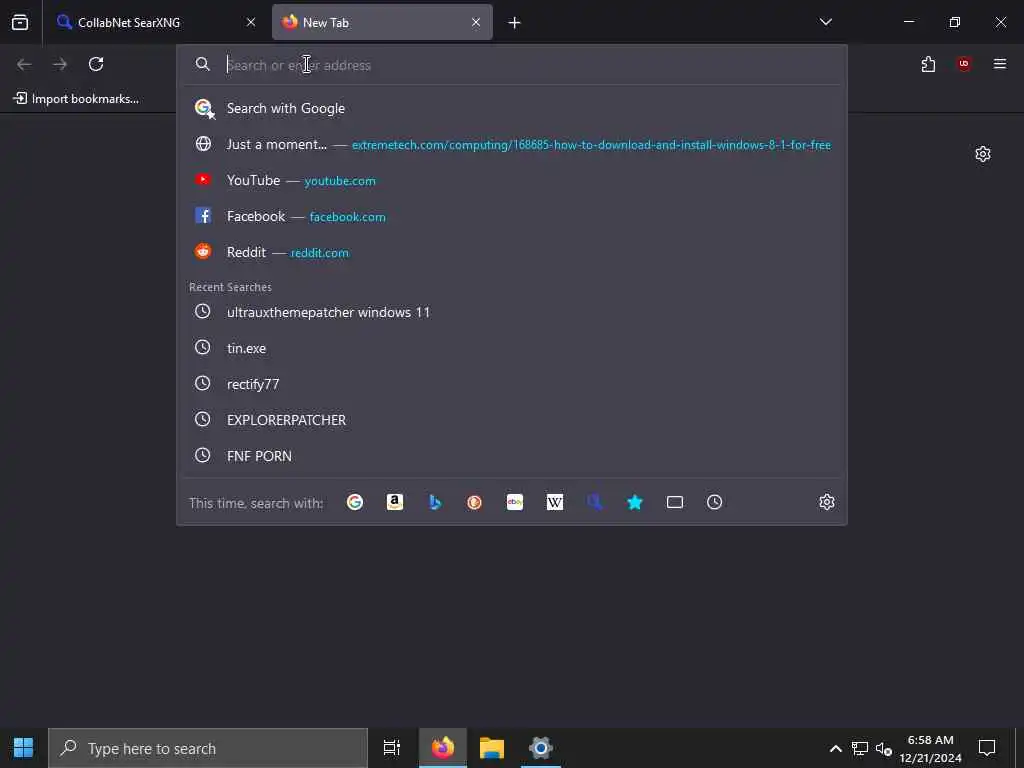The height and width of the screenshot is (768, 1024).
Task: Select recent search tin.exe
Action: [512, 348]
